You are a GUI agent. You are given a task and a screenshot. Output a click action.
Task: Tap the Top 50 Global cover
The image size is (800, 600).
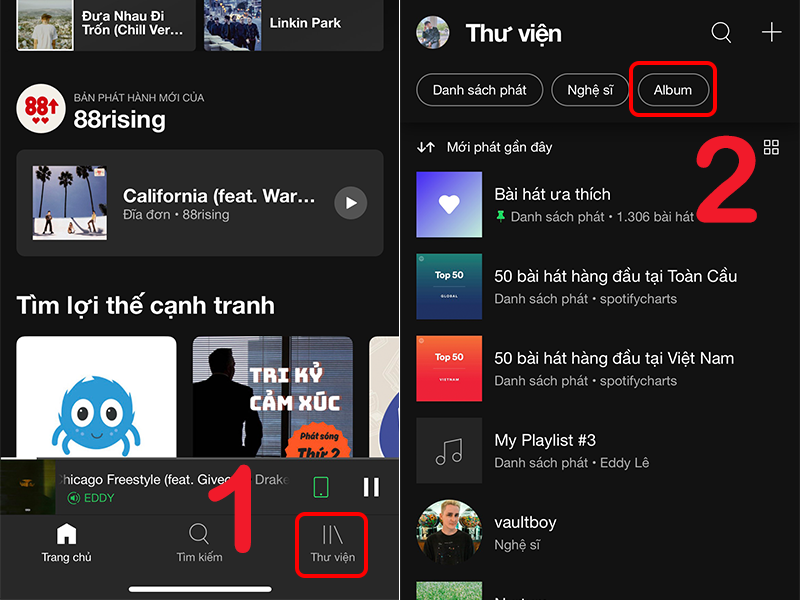pyautogui.click(x=449, y=286)
